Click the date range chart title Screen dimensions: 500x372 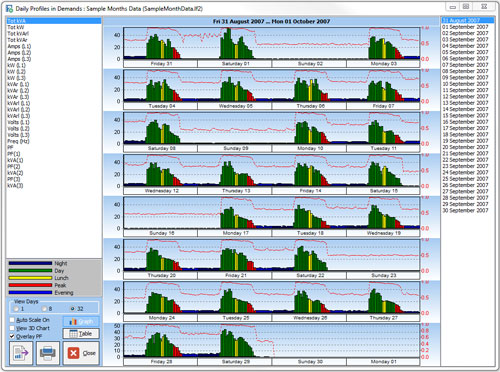[x=271, y=21]
